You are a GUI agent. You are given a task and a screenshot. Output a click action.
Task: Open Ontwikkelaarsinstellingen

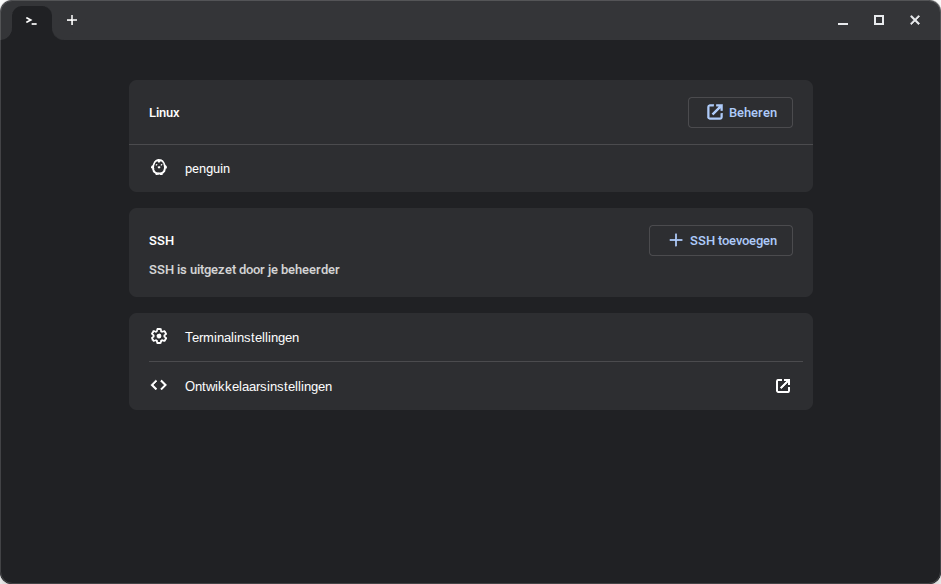pos(258,386)
